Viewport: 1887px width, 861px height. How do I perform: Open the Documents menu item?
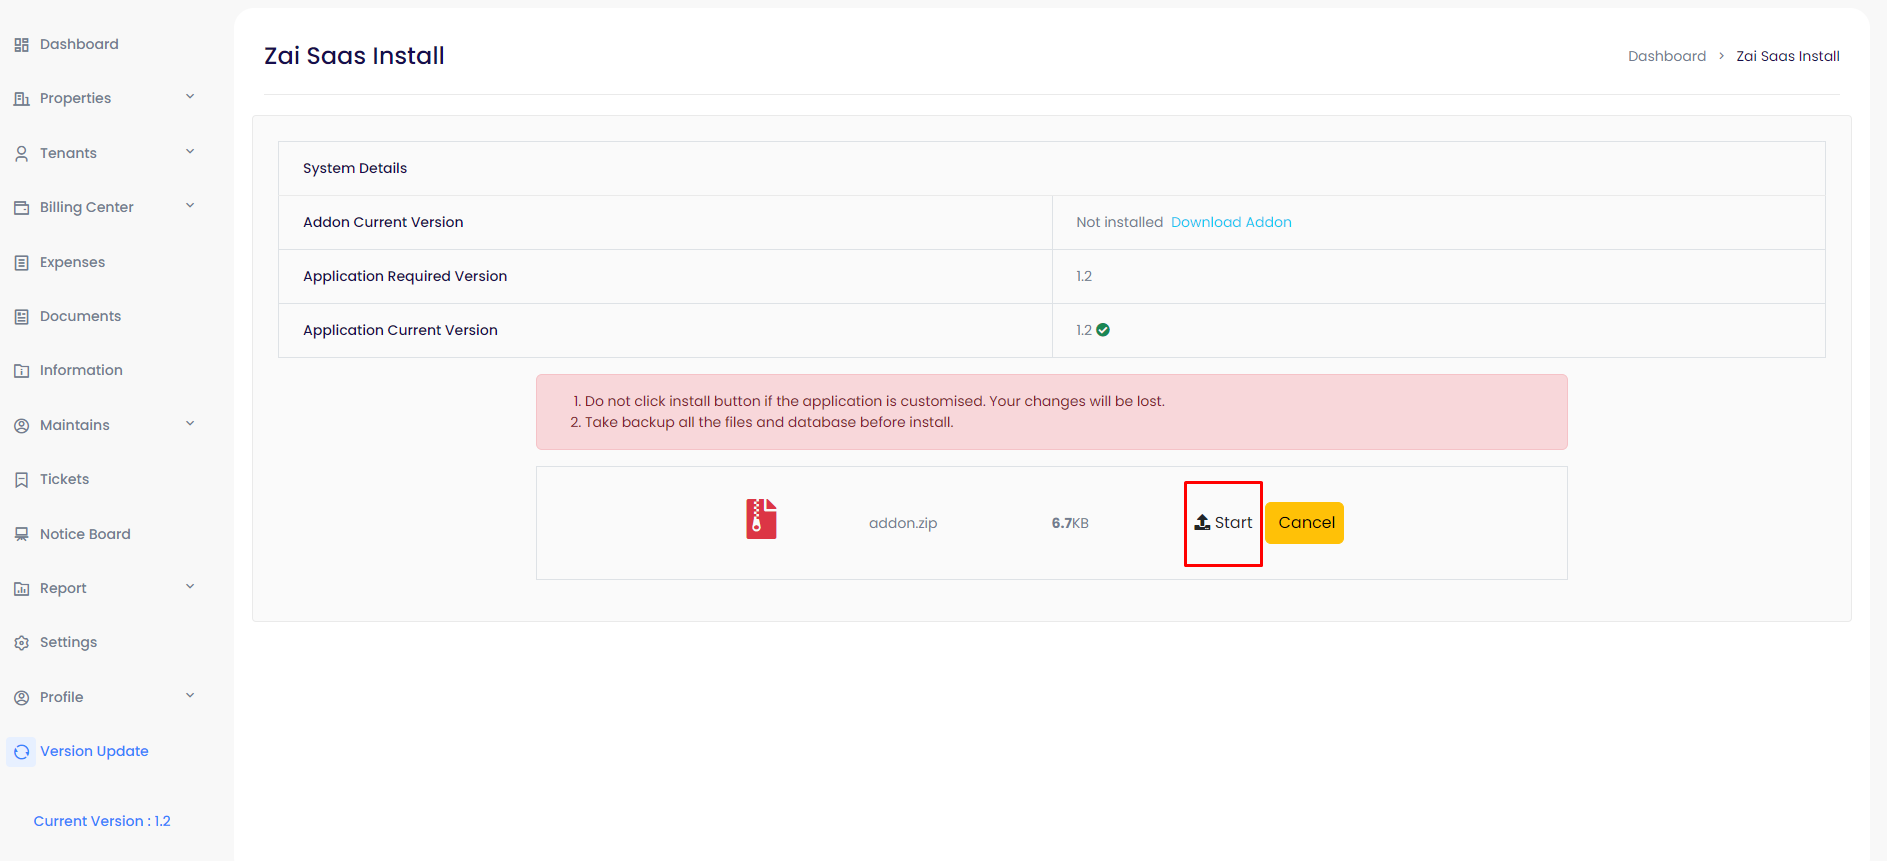pos(80,316)
